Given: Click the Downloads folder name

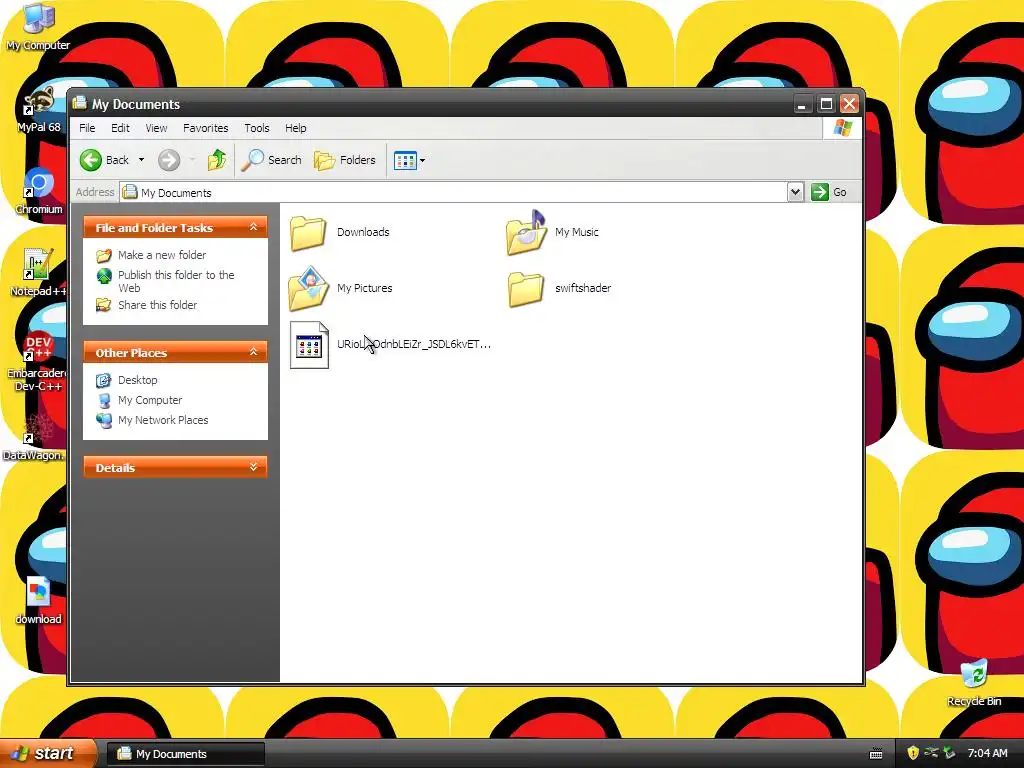Looking at the screenshot, I should click(x=363, y=232).
